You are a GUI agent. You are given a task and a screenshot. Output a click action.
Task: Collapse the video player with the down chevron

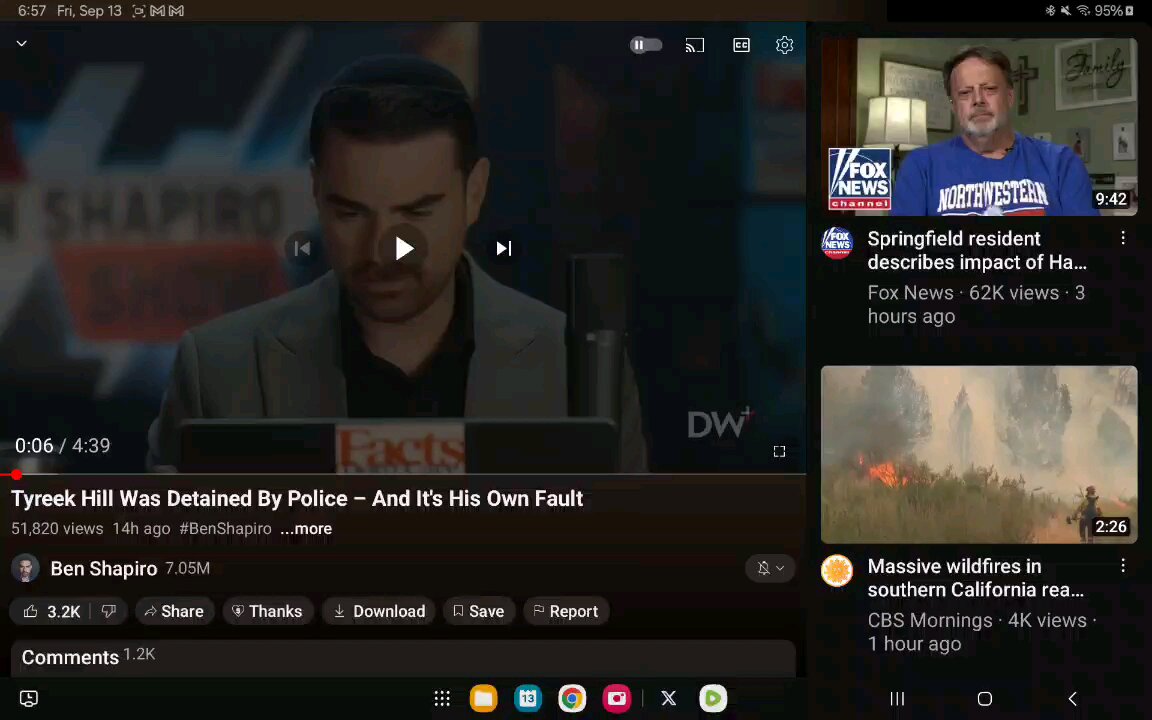tap(22, 43)
